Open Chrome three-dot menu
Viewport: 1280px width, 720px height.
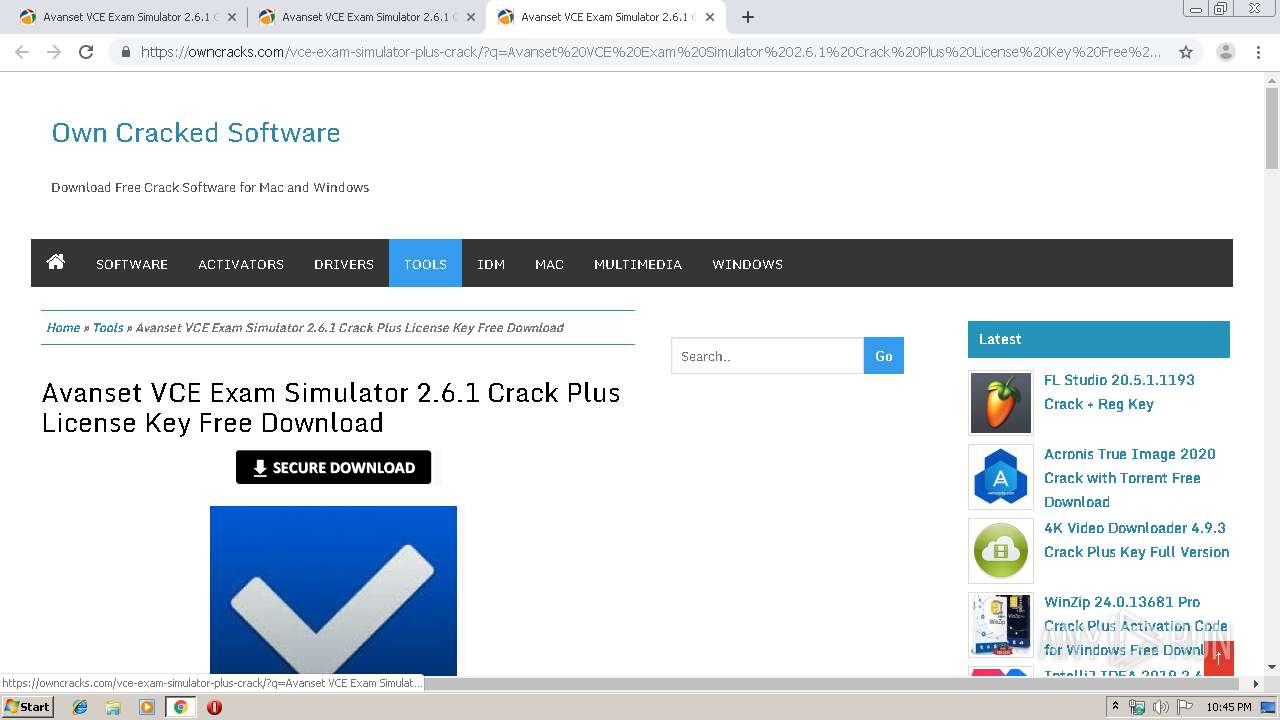pos(1259,52)
